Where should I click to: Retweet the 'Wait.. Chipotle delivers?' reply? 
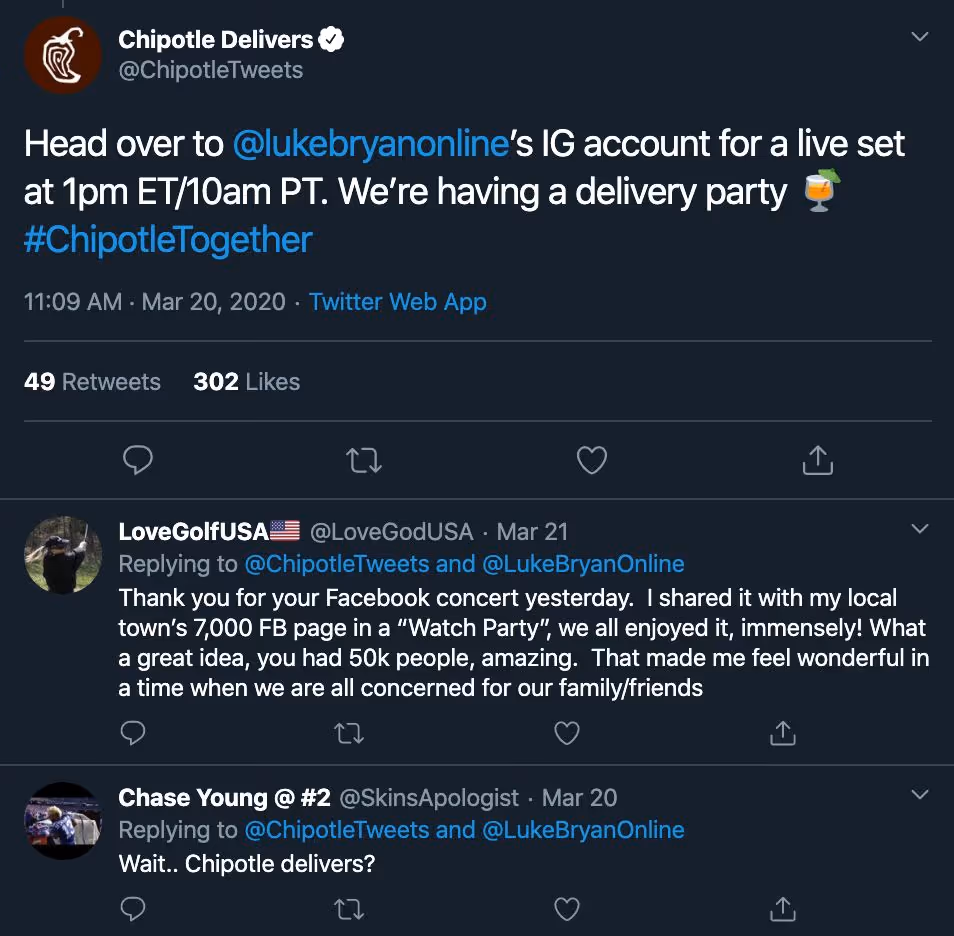[349, 909]
